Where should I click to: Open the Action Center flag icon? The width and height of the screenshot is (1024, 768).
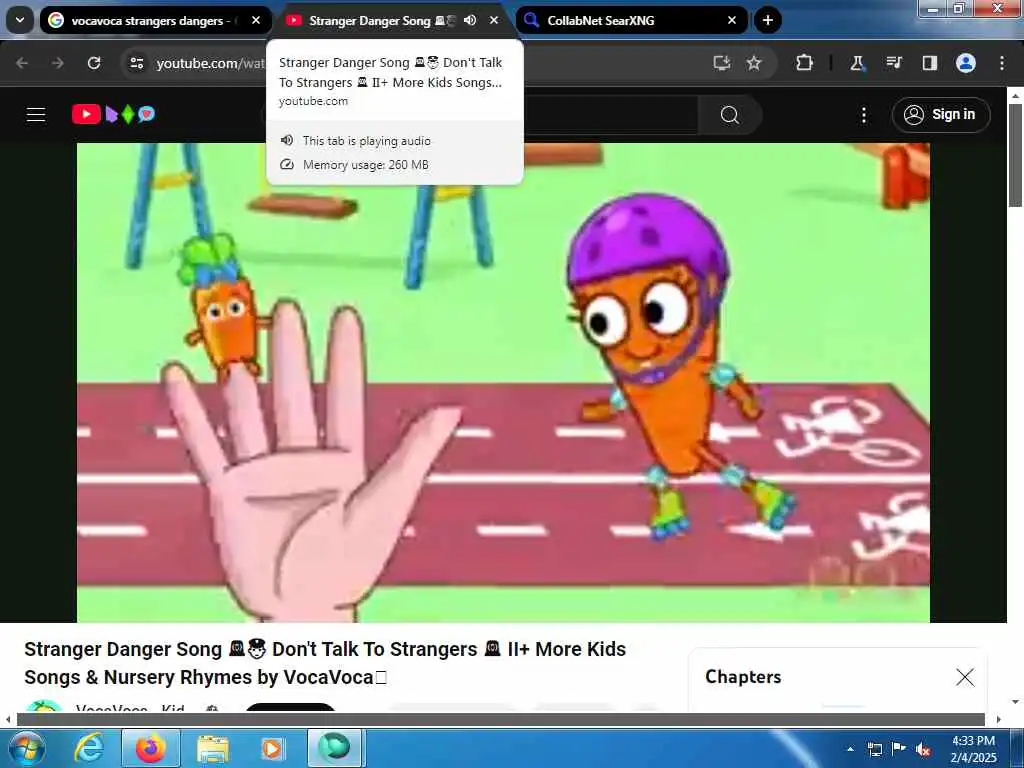(899, 748)
